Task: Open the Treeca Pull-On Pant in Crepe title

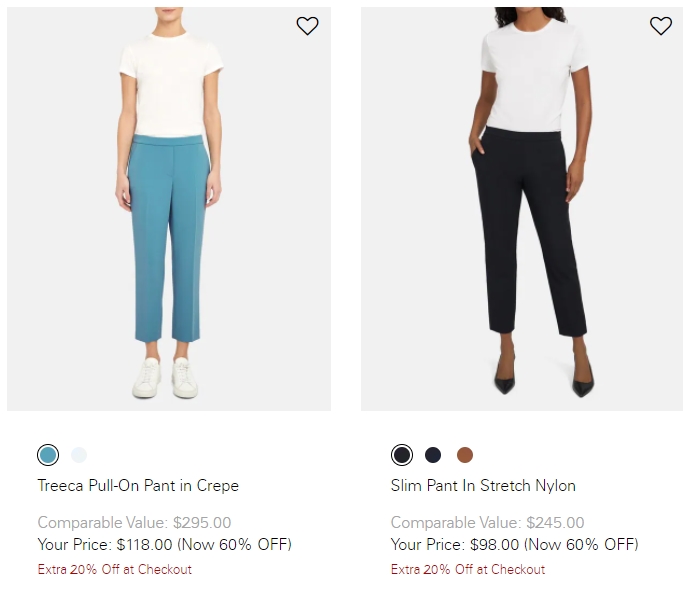Action: click(x=138, y=485)
